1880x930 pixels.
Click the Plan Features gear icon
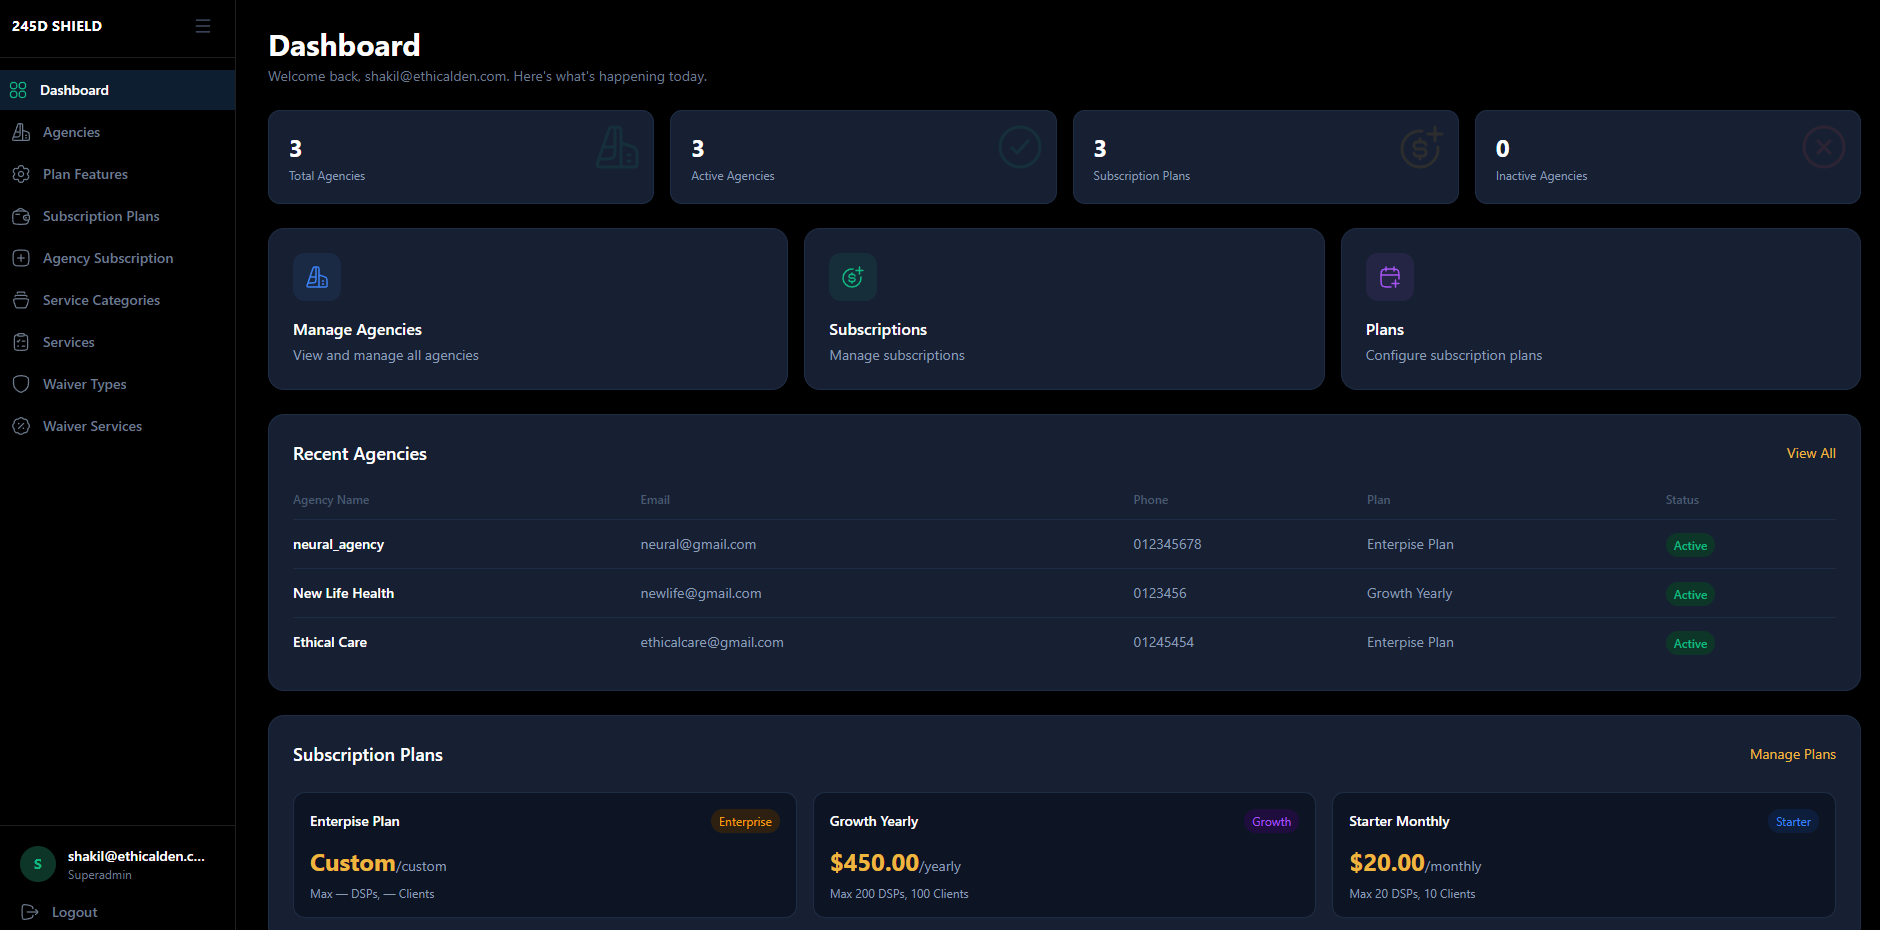[x=21, y=174]
